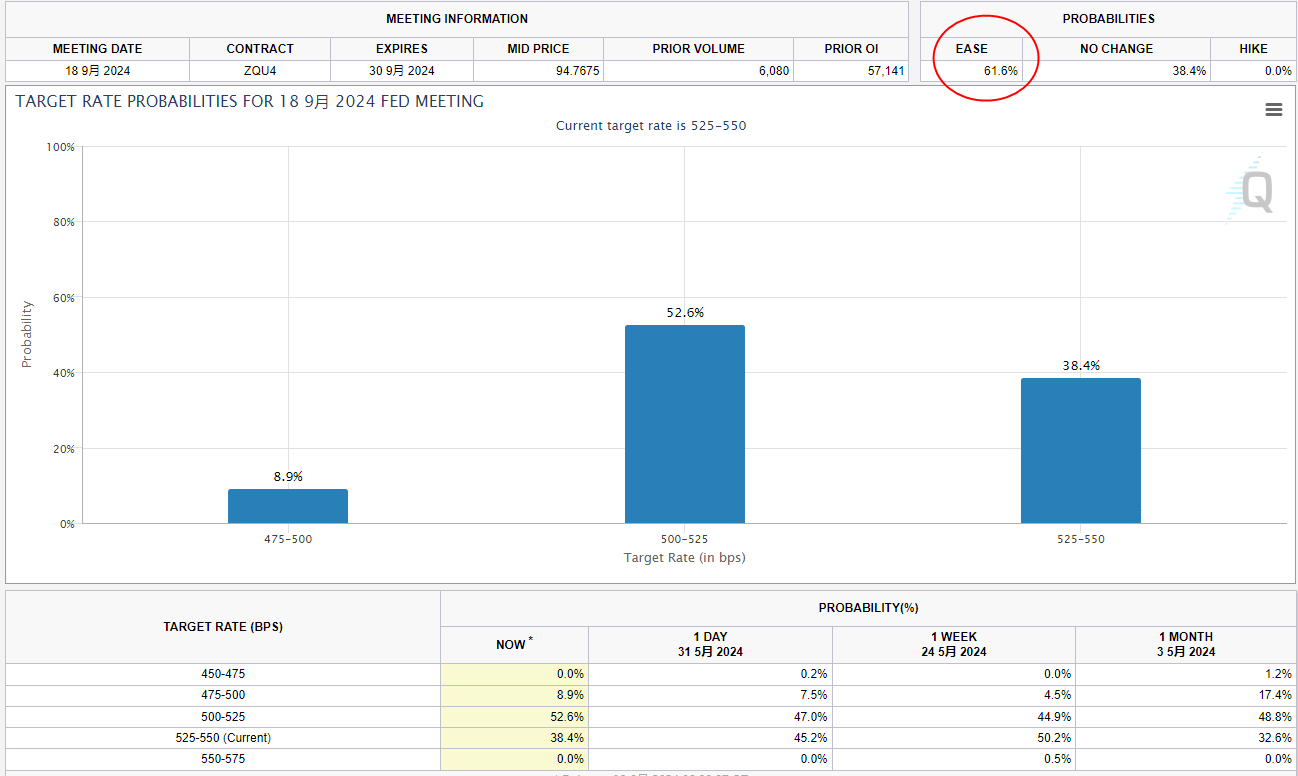Select the 500-525 bar in chart
The image size is (1298, 776).
684,424
